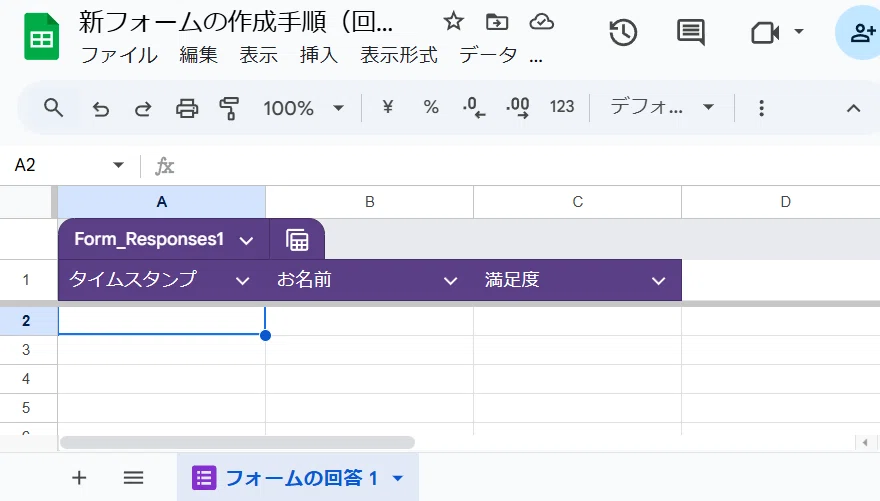
Task: Add a new sheet
Action: 79,478
